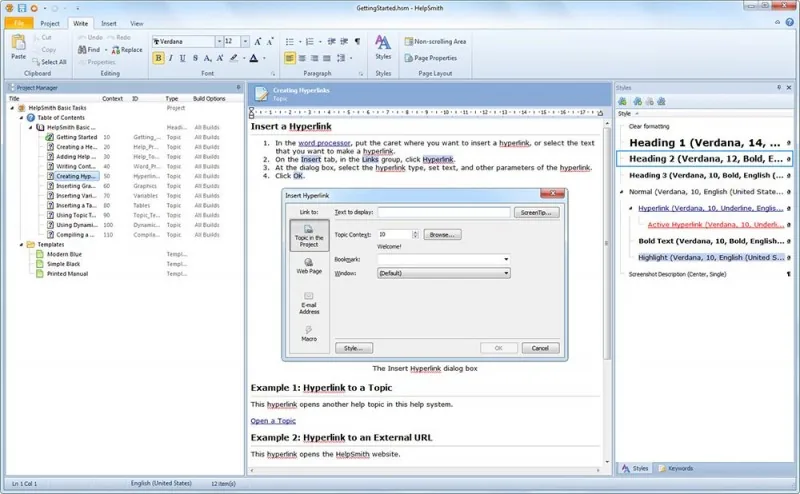This screenshot has height=494, width=800.
Task: Open the Verdana font name dropdown
Action: point(219,41)
